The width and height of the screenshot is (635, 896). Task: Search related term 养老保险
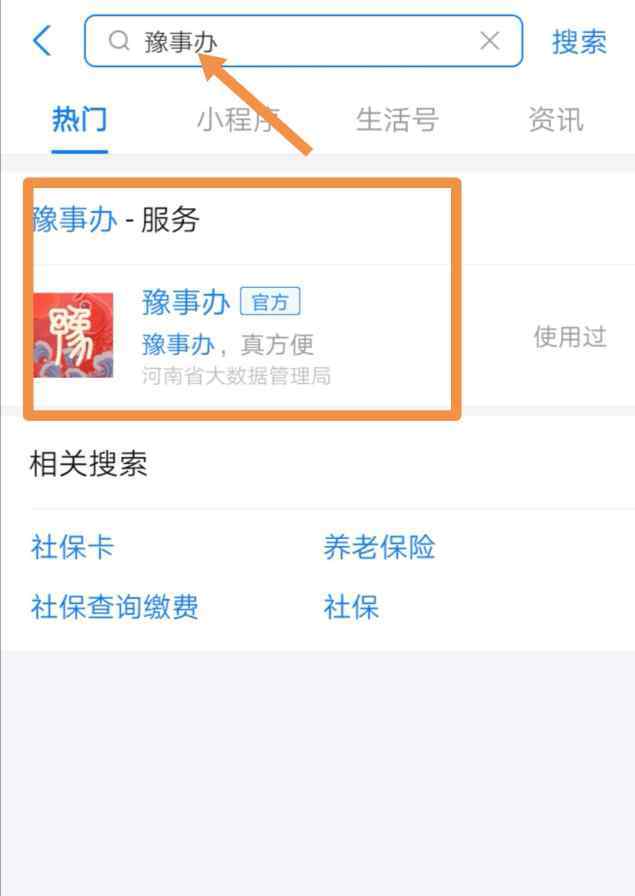[x=379, y=547]
